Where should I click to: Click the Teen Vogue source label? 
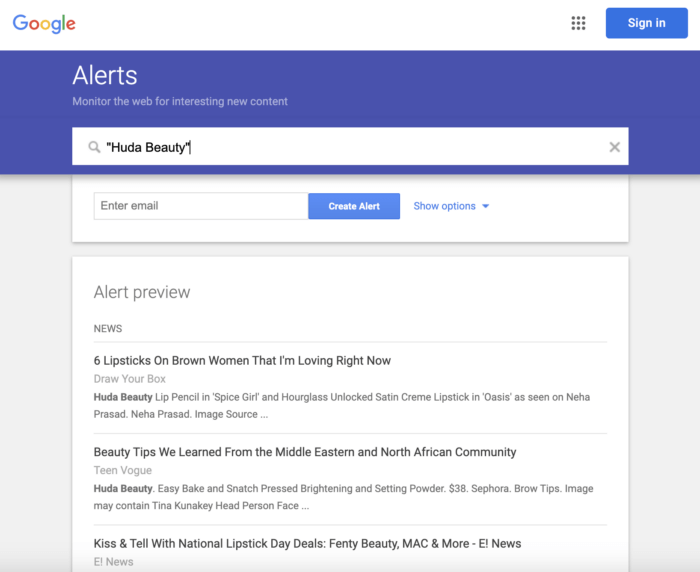point(123,470)
